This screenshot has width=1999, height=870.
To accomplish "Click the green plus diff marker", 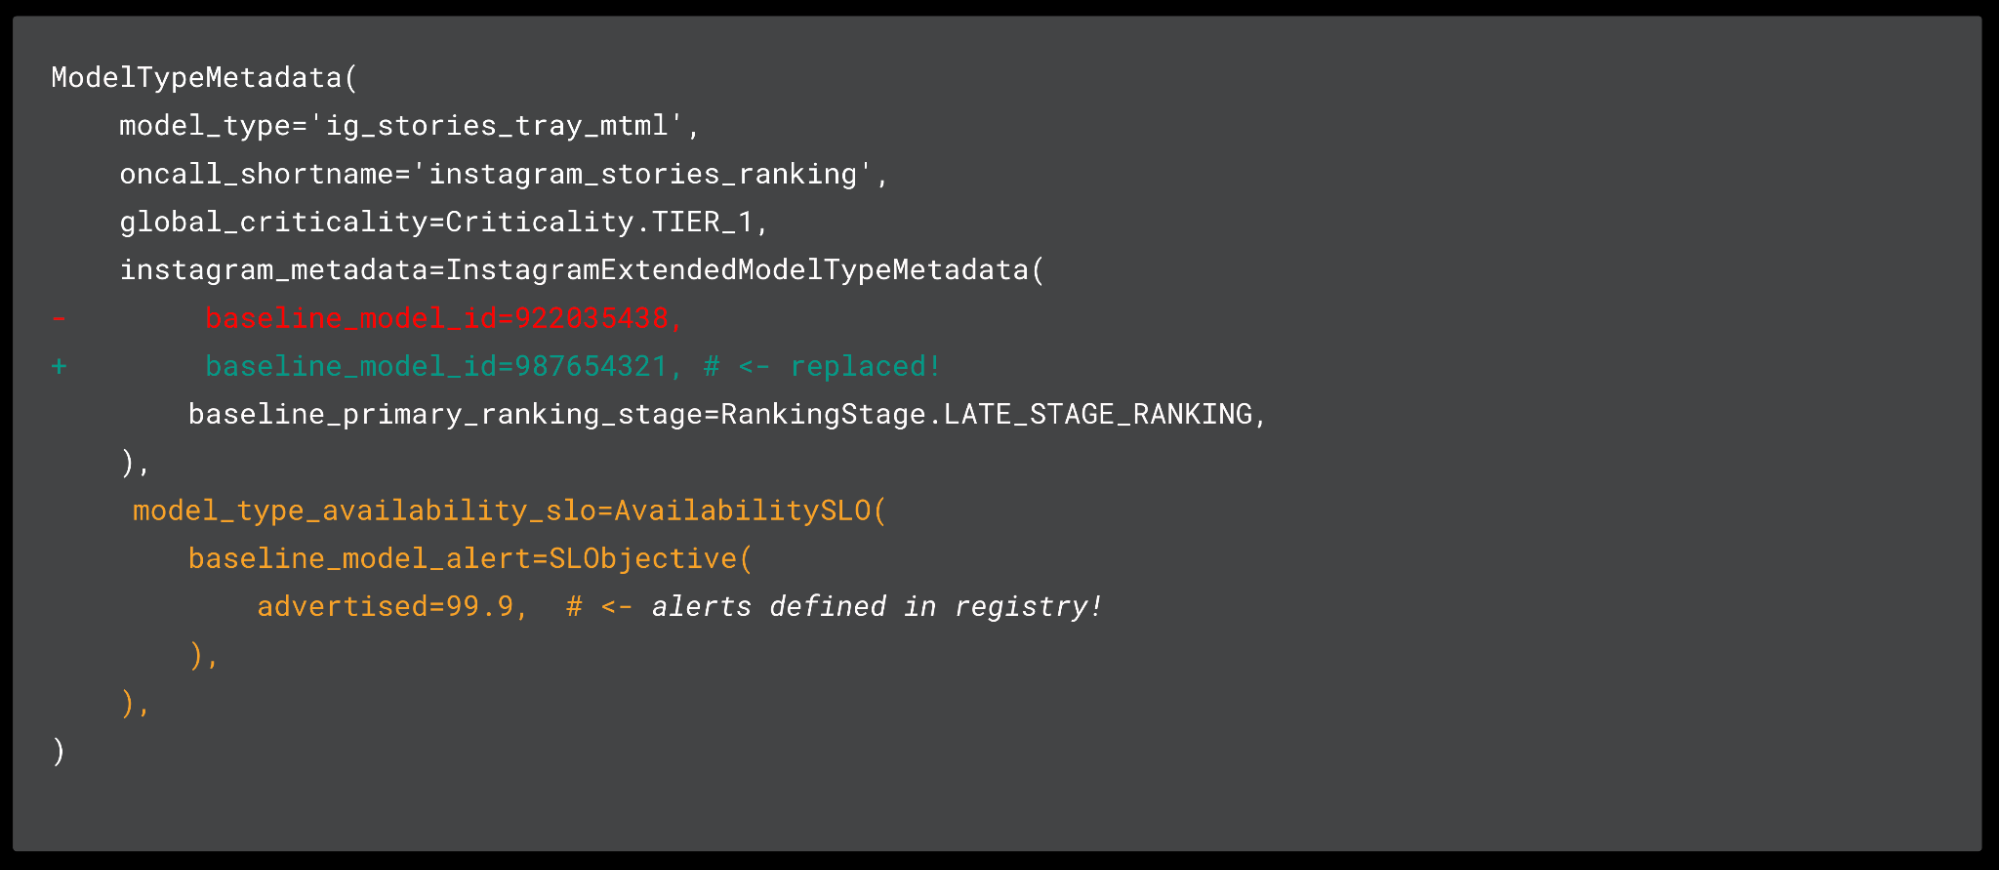I will click(x=59, y=366).
